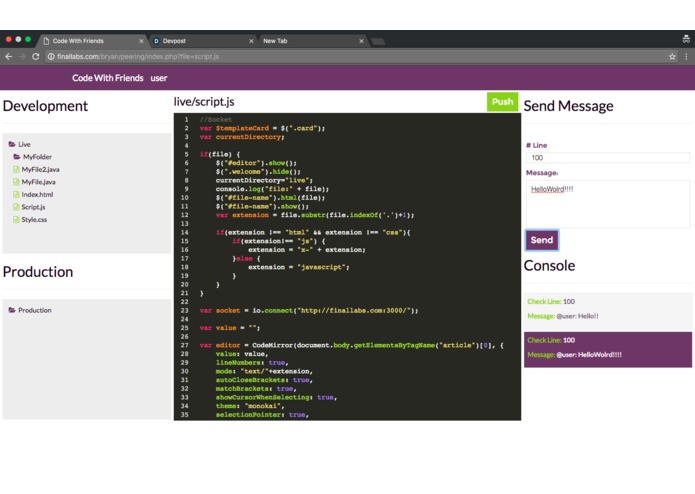Click the incognito icon at top right

click(686, 39)
